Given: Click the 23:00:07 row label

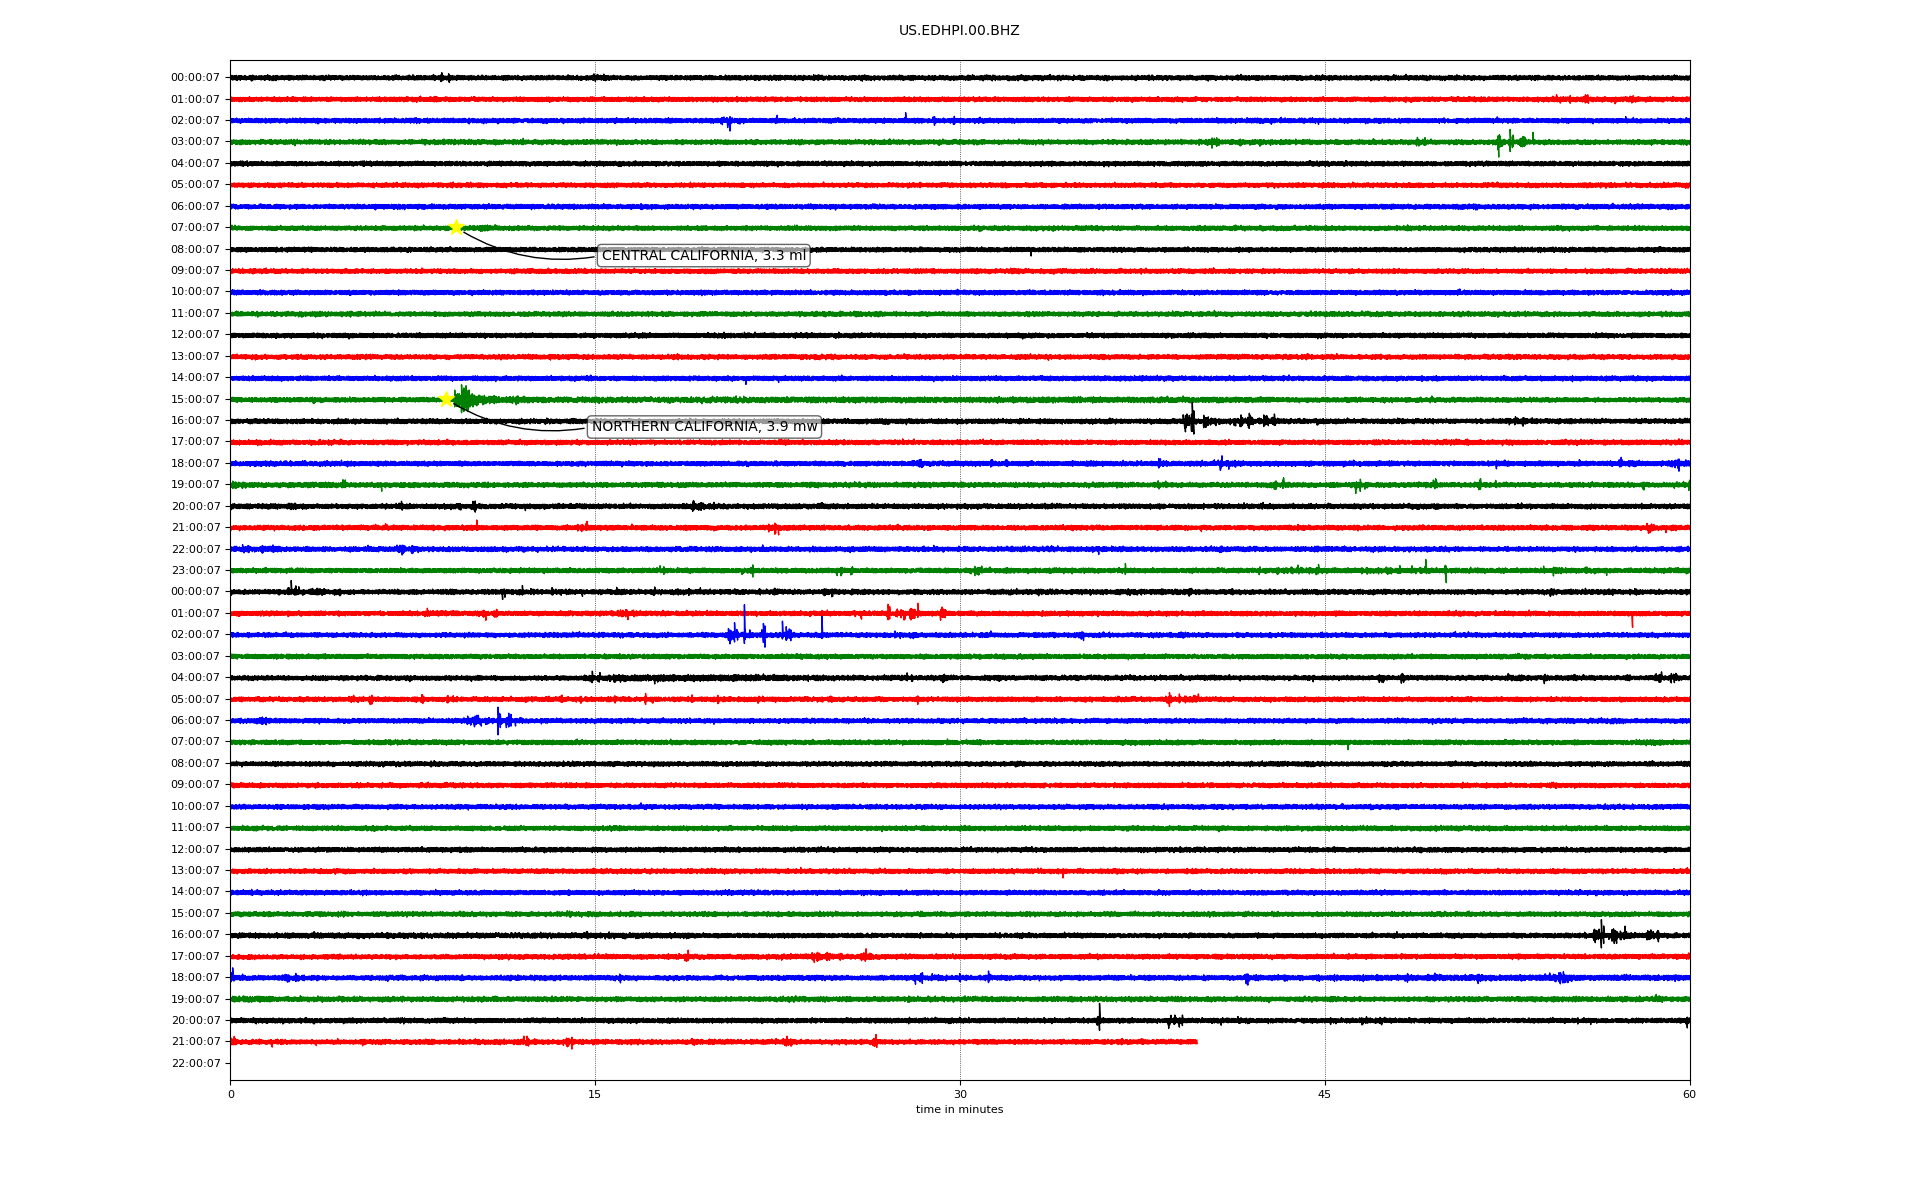Looking at the screenshot, I should click(x=196, y=570).
